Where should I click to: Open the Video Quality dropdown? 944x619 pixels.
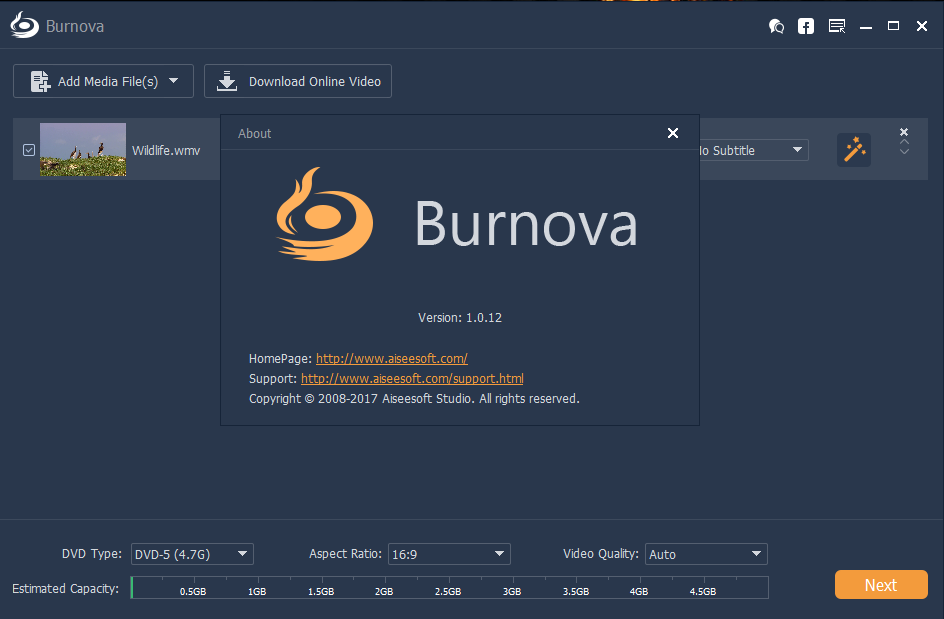(706, 554)
